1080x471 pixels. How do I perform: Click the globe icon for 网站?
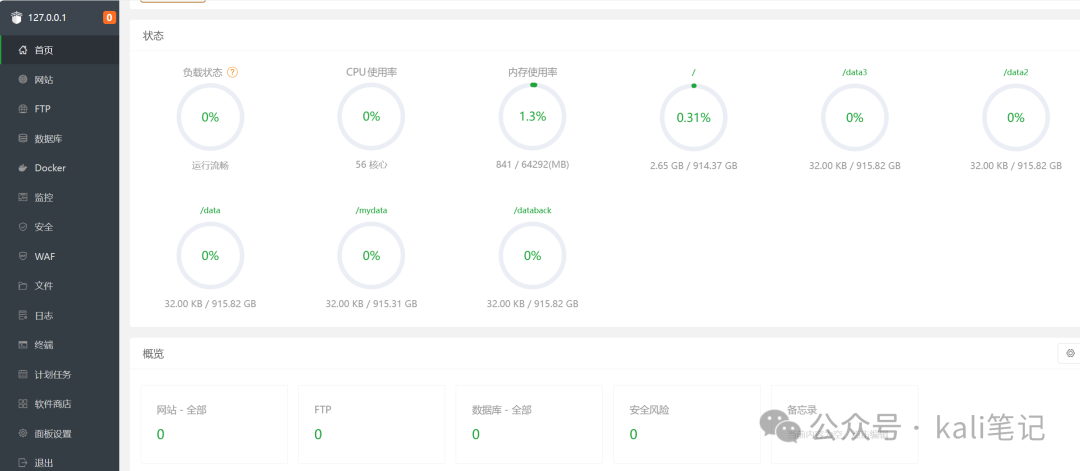click(23, 80)
